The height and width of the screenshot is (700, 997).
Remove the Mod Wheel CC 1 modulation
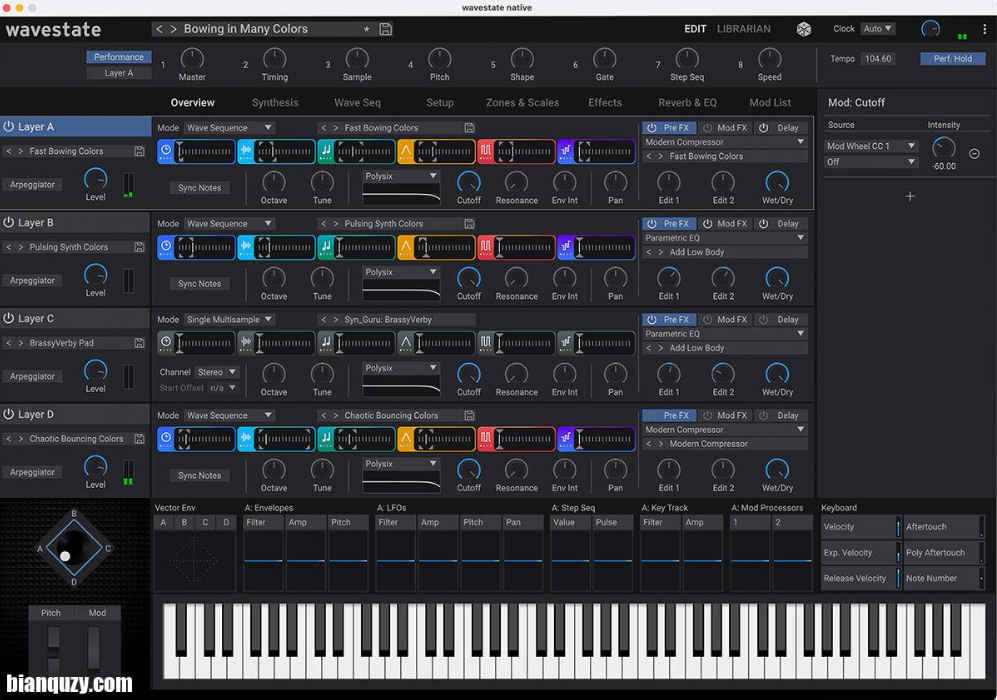[975, 154]
